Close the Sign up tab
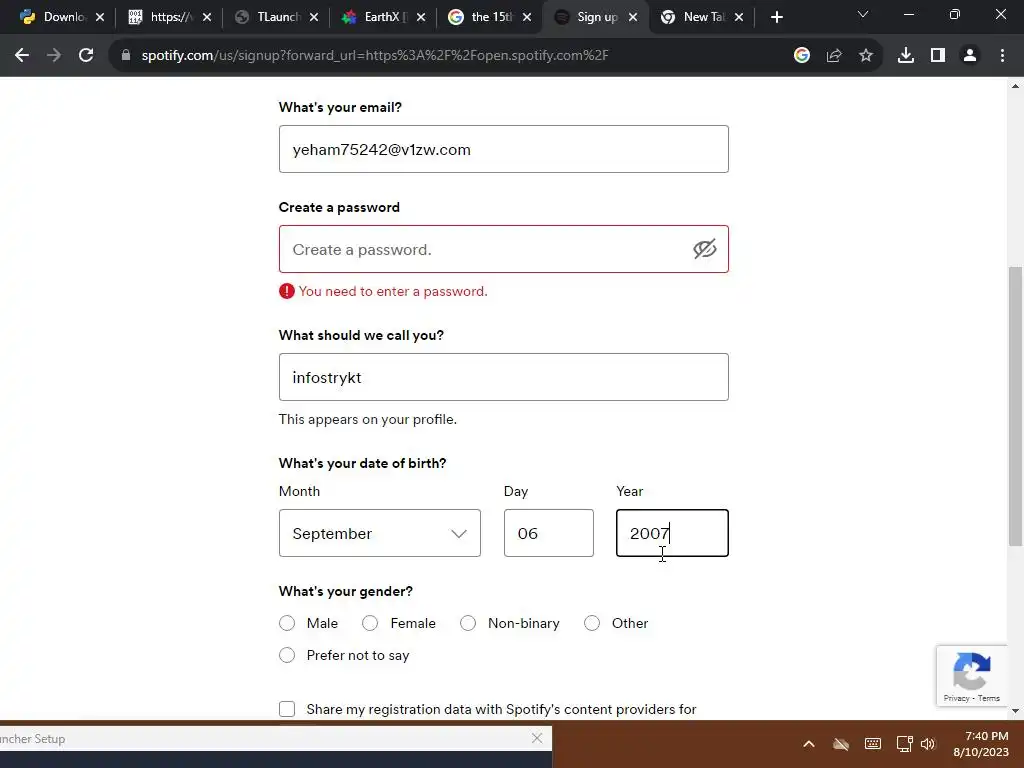 point(633,18)
